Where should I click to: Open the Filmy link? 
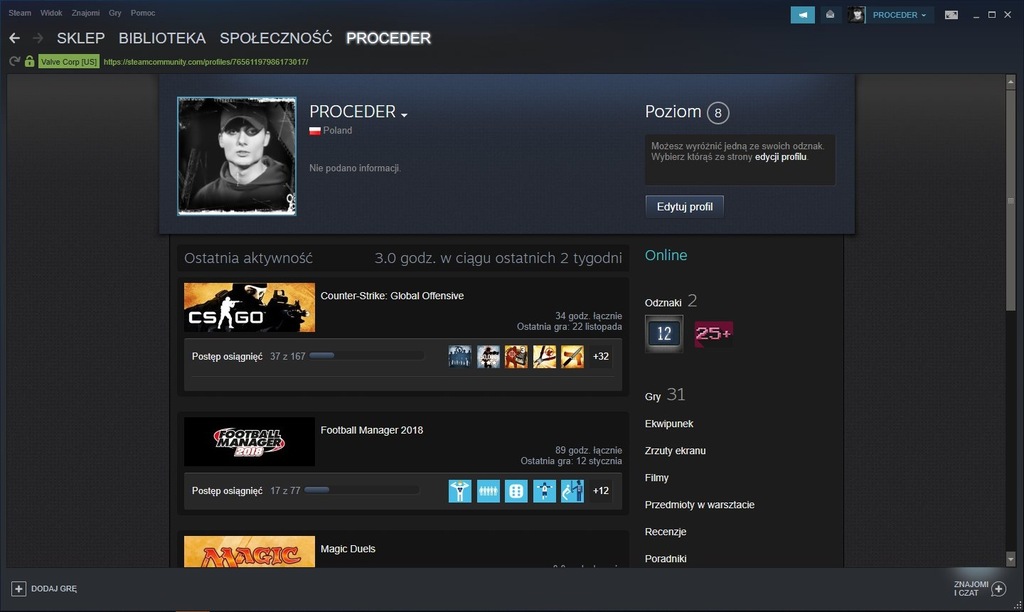(656, 478)
